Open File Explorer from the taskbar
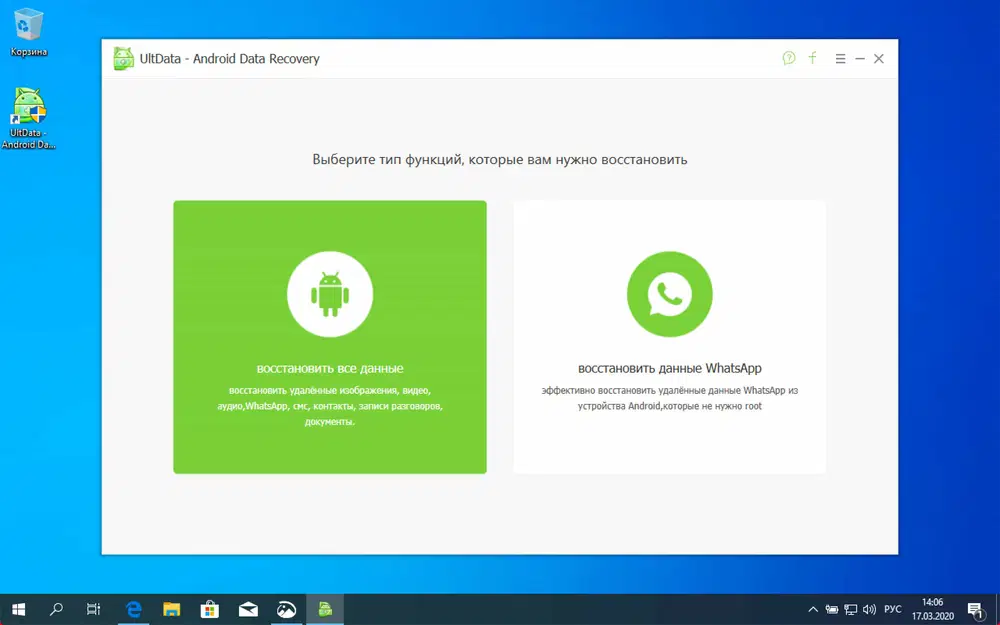This screenshot has height=625, width=1000. coord(172,608)
